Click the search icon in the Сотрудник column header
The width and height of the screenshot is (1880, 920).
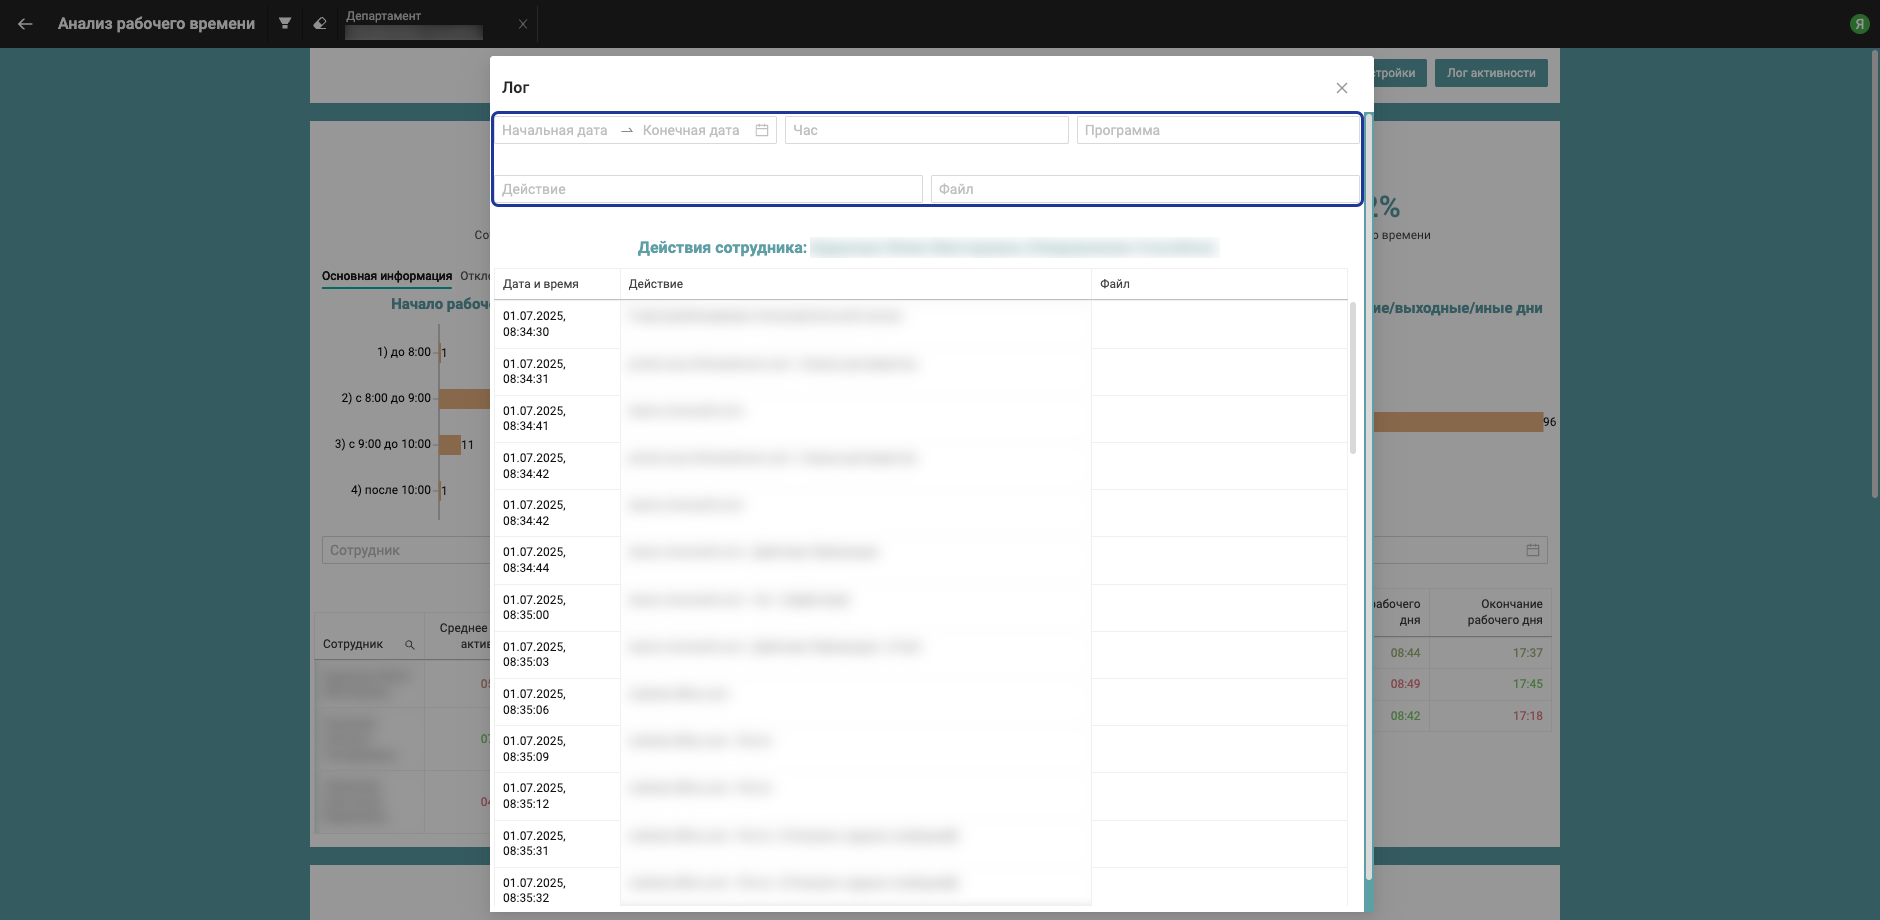click(x=409, y=645)
